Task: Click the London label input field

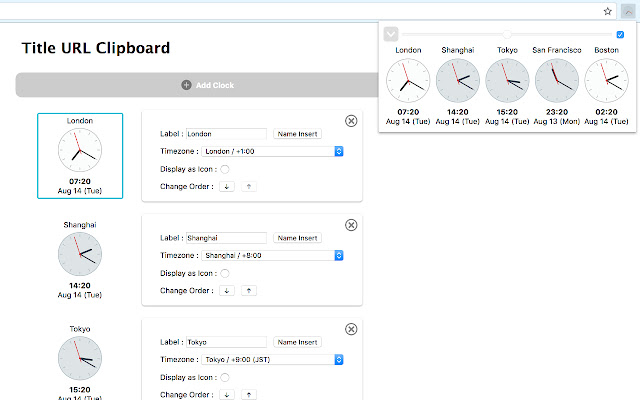Action: [x=226, y=134]
